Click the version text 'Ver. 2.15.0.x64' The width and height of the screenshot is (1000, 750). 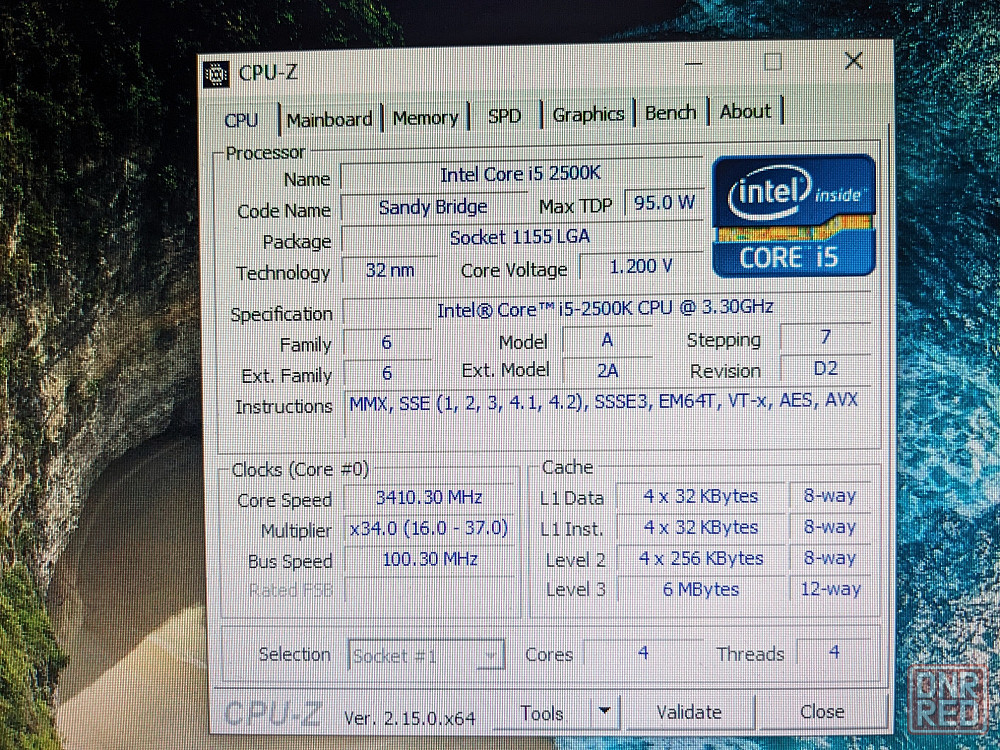[x=409, y=718]
